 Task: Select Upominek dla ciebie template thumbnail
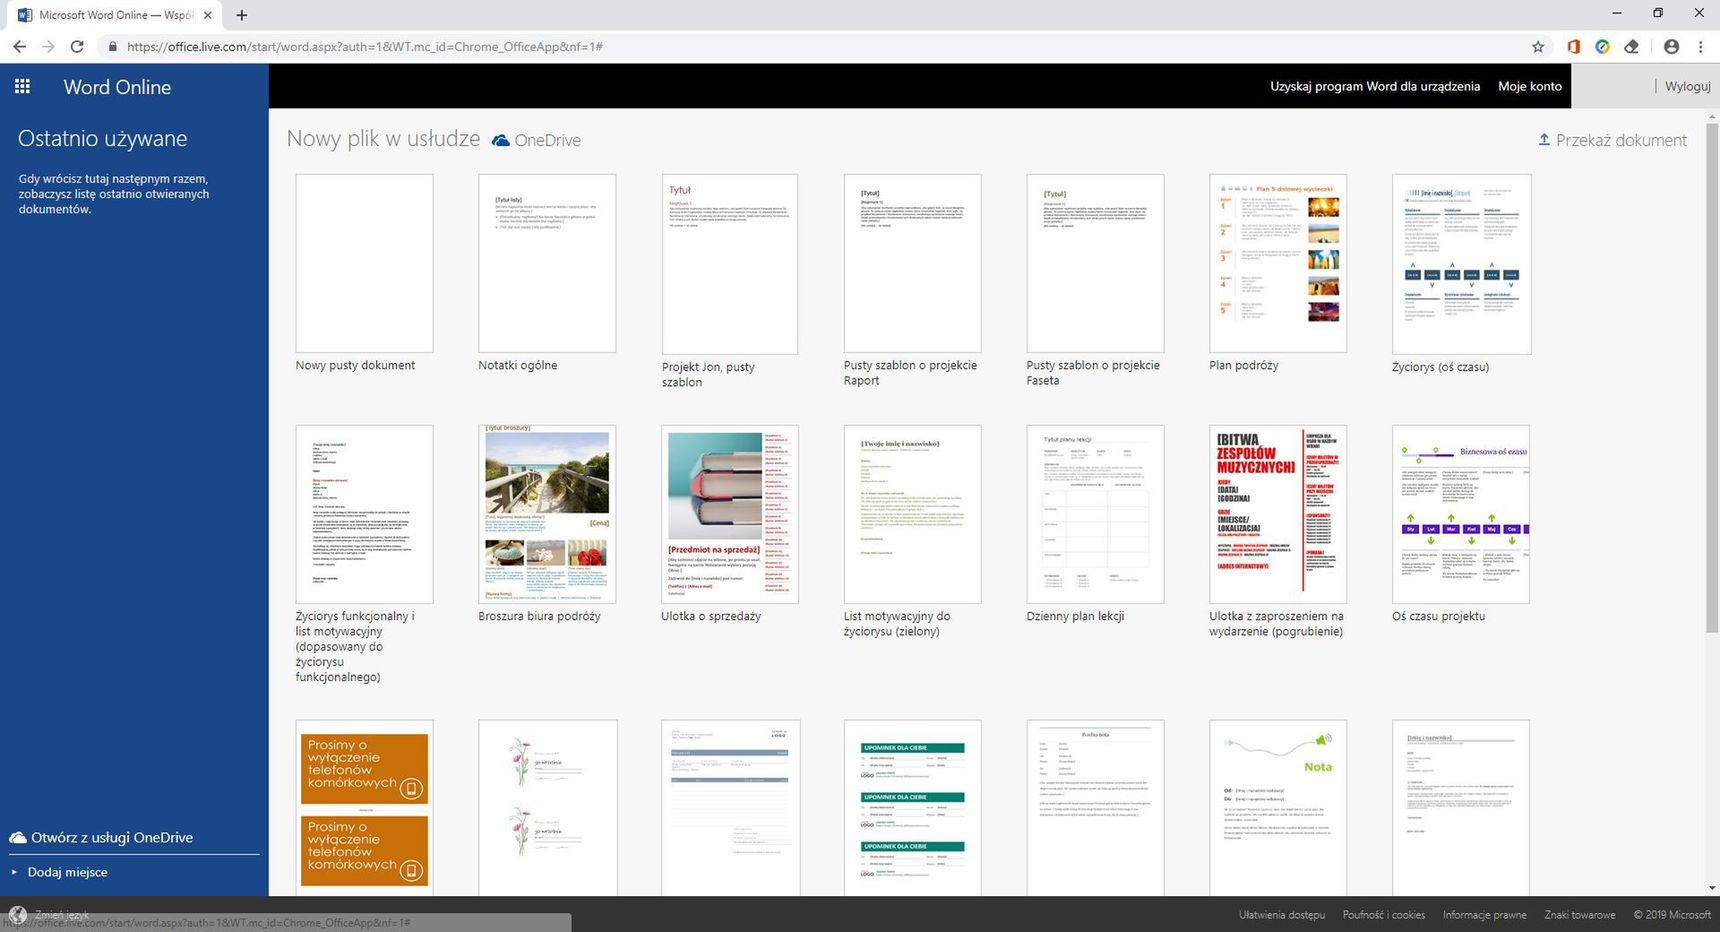912,808
